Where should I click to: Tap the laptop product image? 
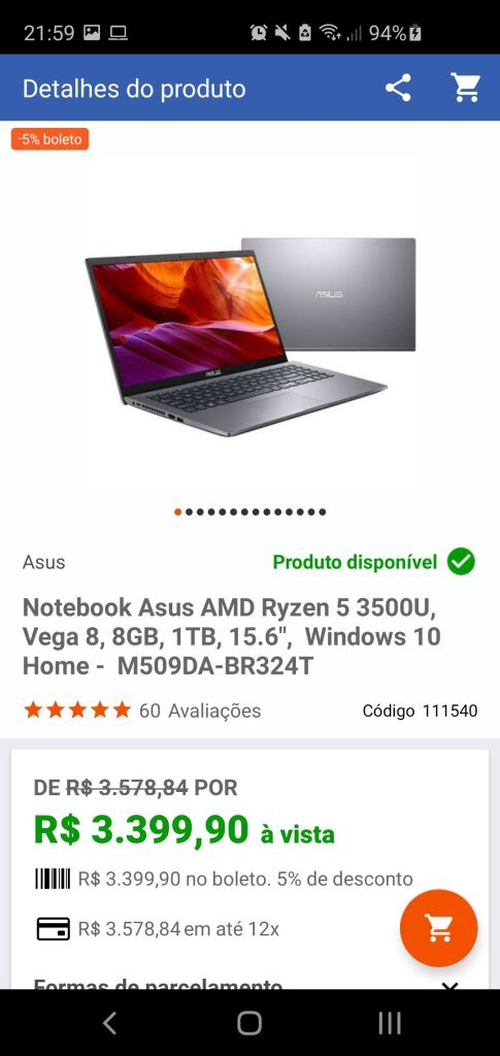tap(250, 335)
